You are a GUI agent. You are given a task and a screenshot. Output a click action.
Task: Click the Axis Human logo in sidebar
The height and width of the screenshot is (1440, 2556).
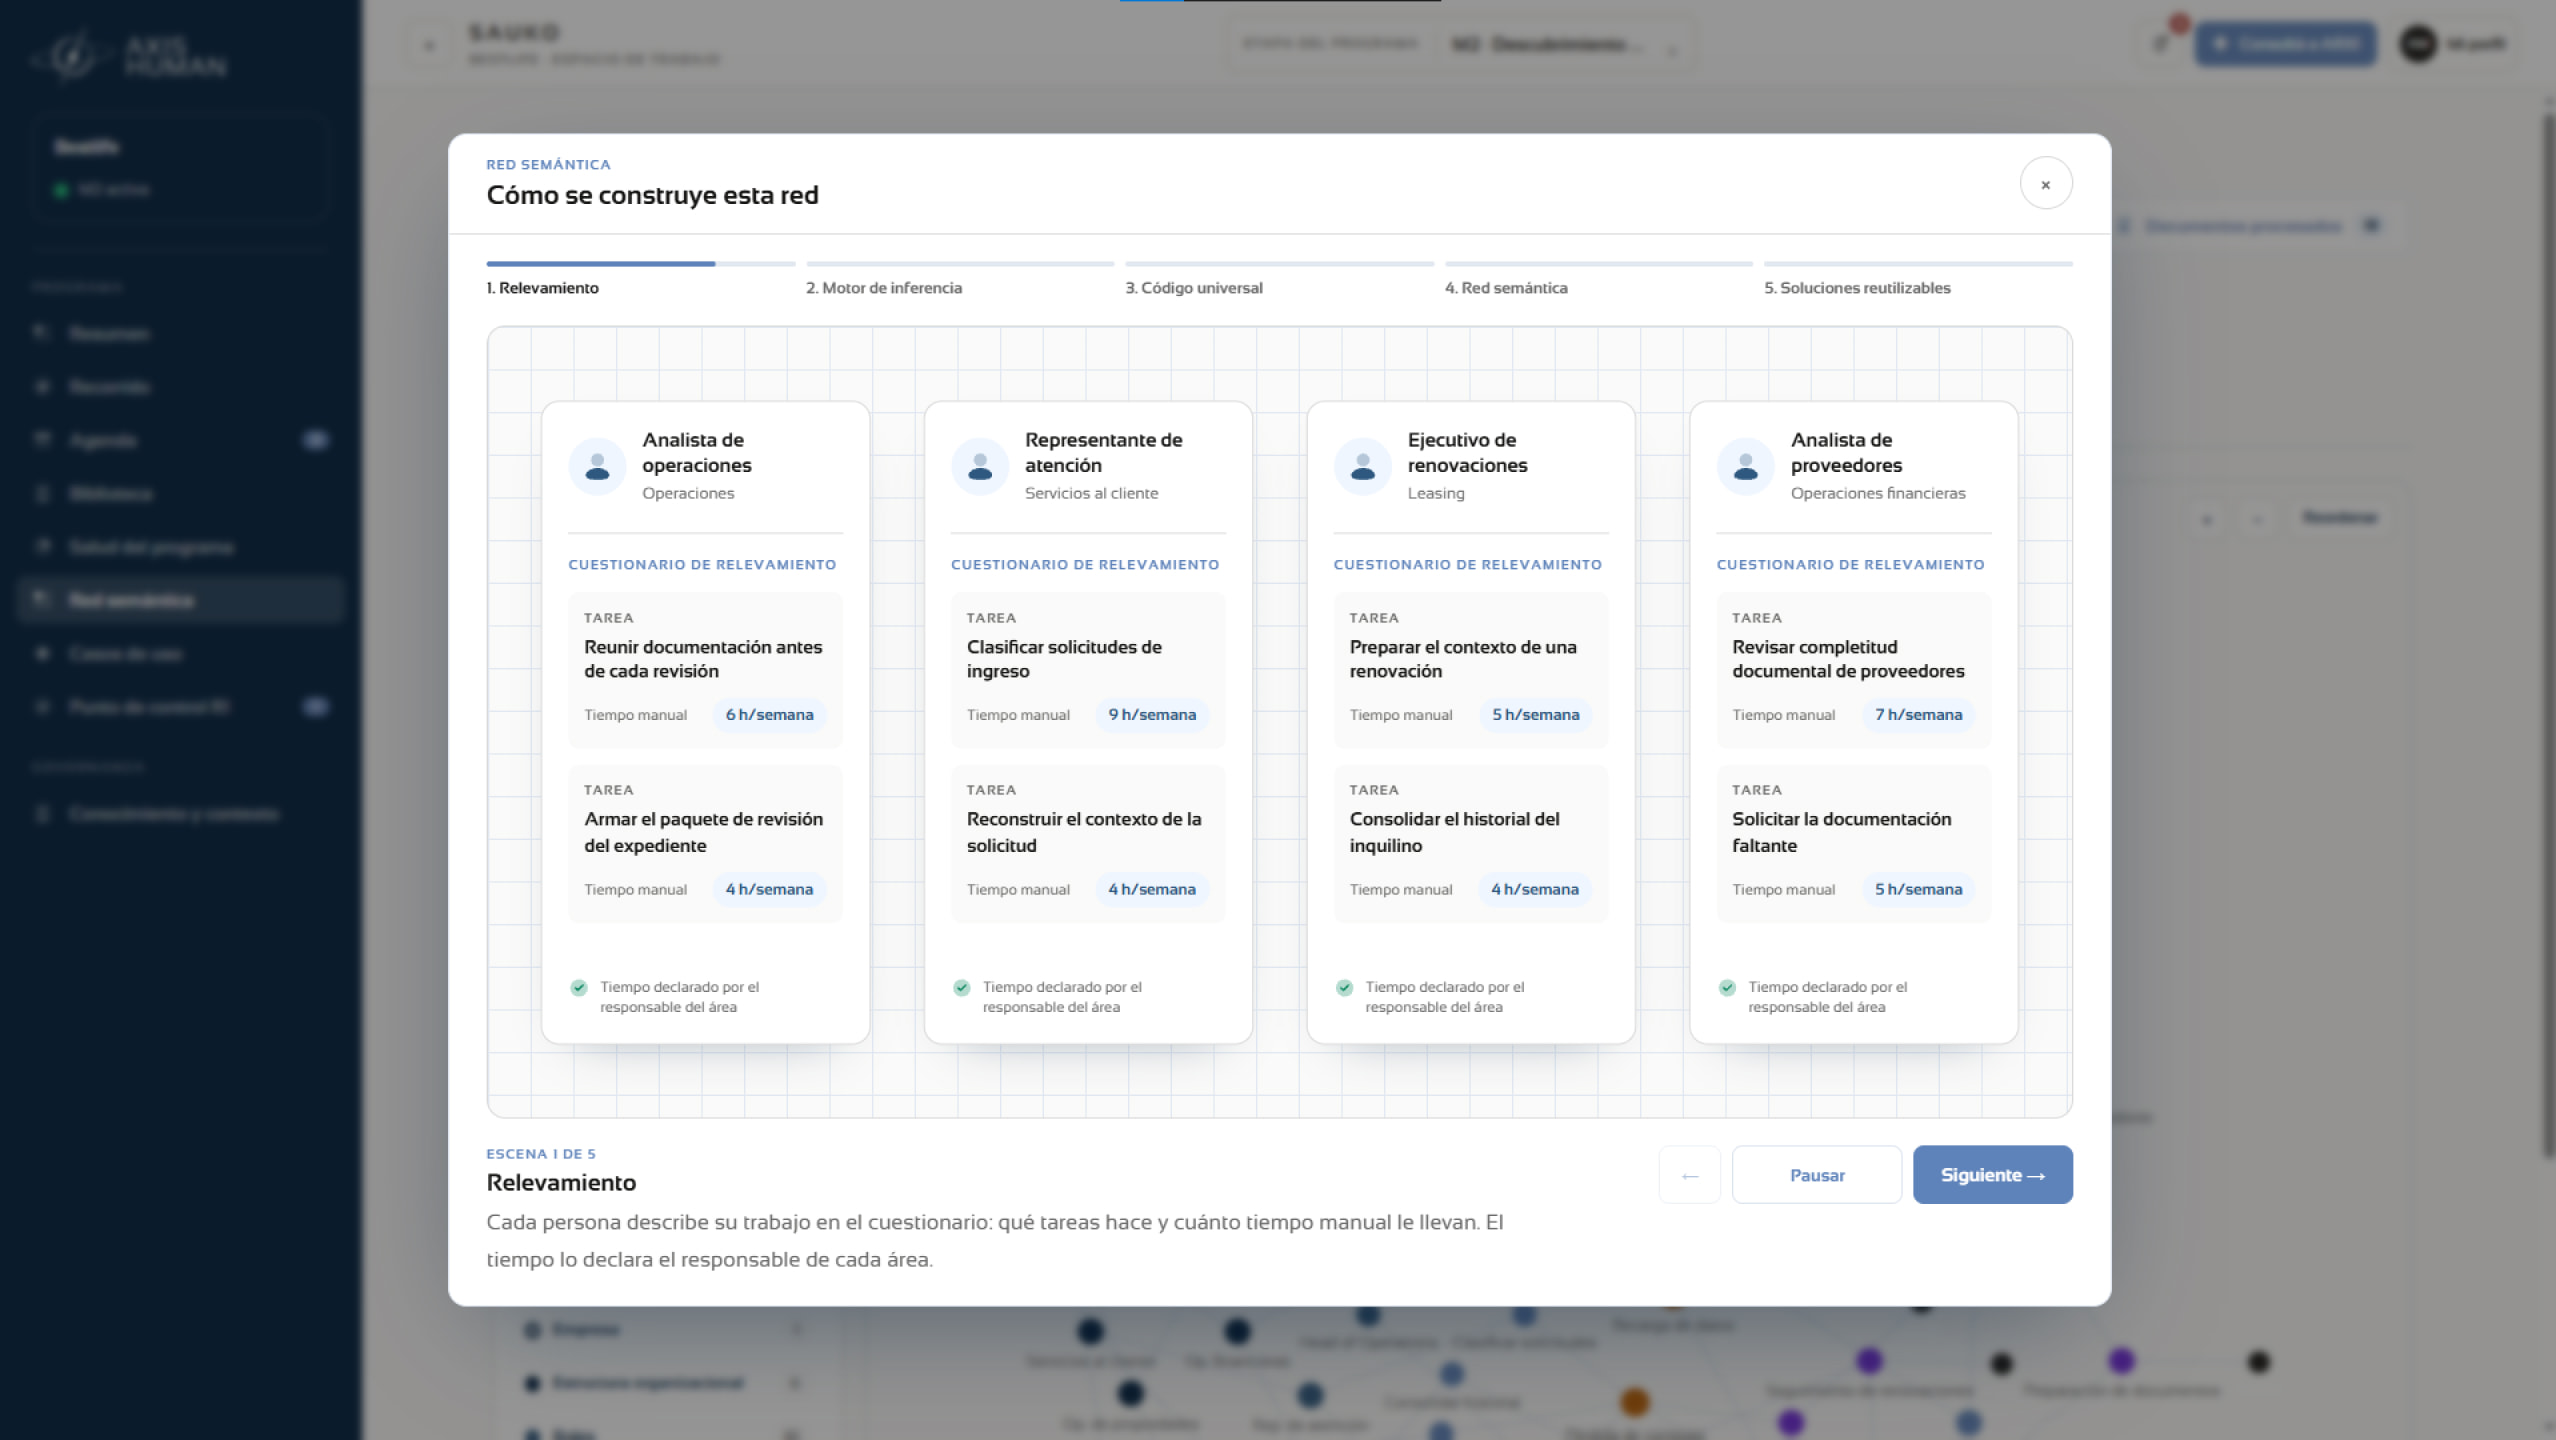tap(130, 56)
